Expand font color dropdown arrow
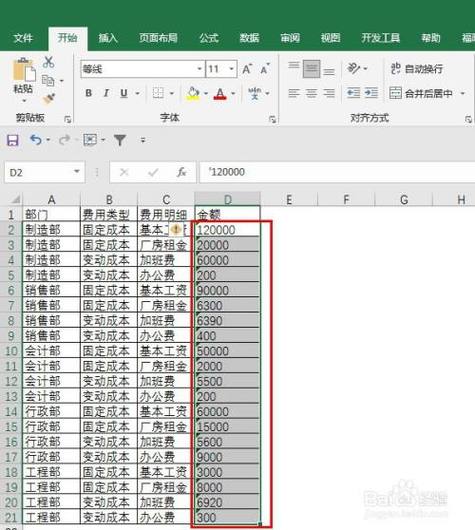The image size is (475, 530). [x=233, y=93]
